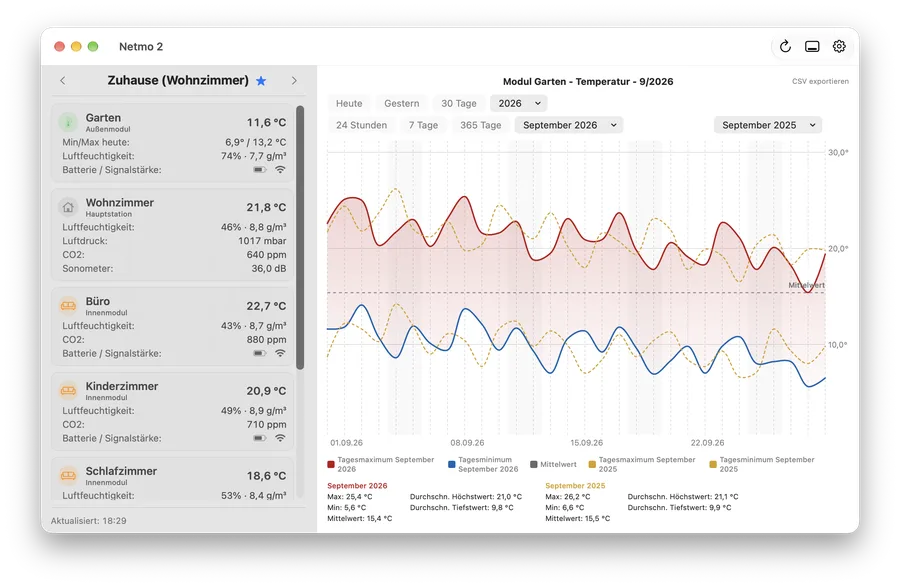This screenshot has height=587, width=900.
Task: Click CSV exportieren link
Action: pos(820,81)
